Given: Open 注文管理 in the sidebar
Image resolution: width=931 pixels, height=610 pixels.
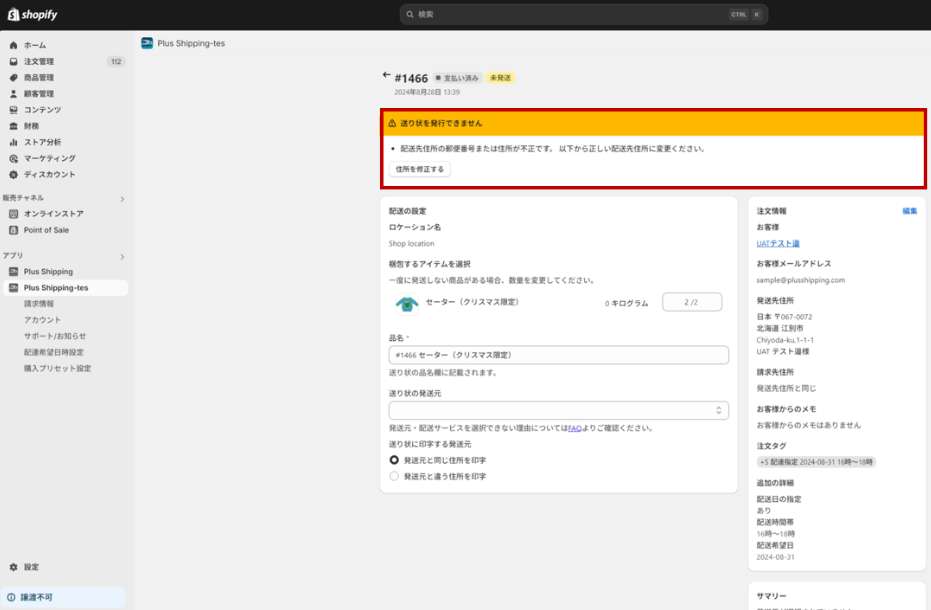Looking at the screenshot, I should coord(39,61).
